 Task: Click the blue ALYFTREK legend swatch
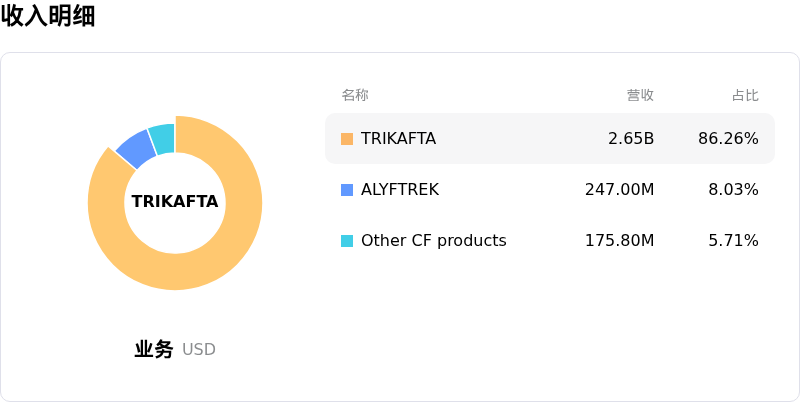point(347,190)
